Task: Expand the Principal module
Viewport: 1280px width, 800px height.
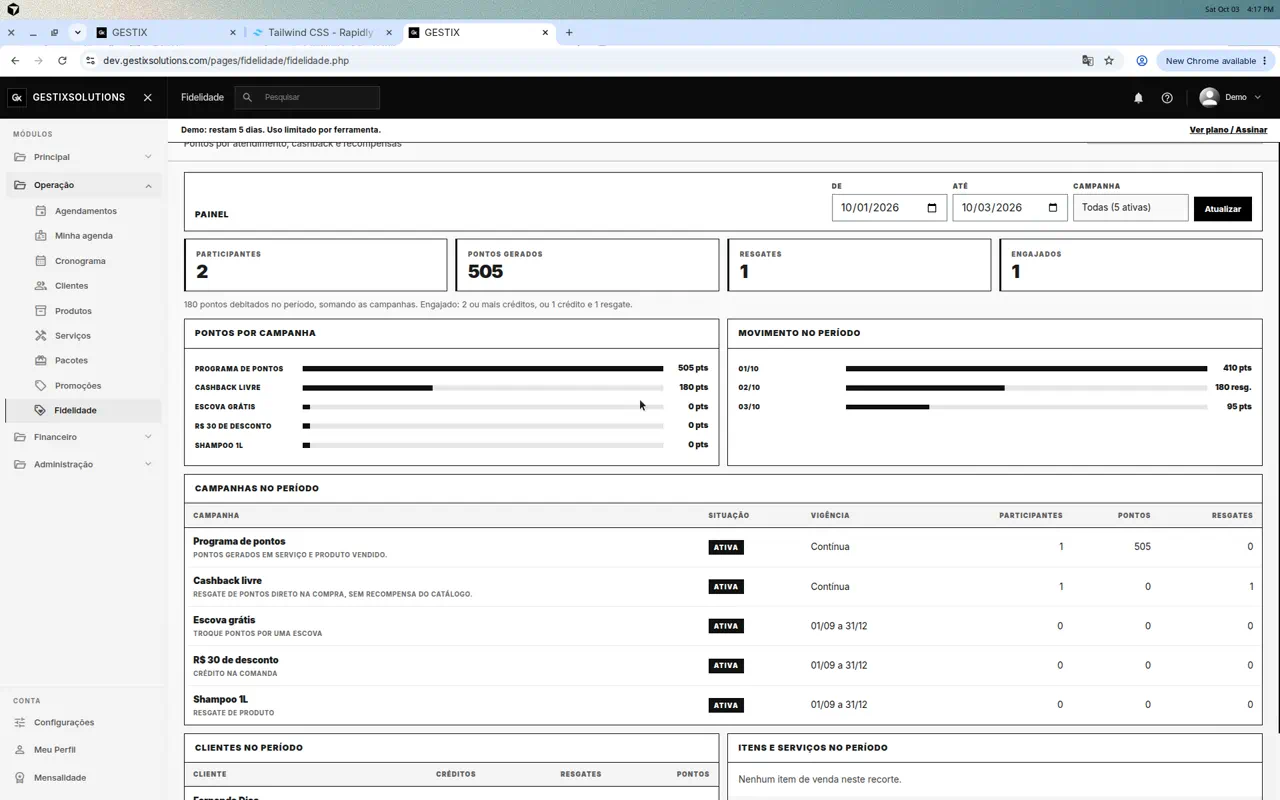Action: [x=83, y=157]
